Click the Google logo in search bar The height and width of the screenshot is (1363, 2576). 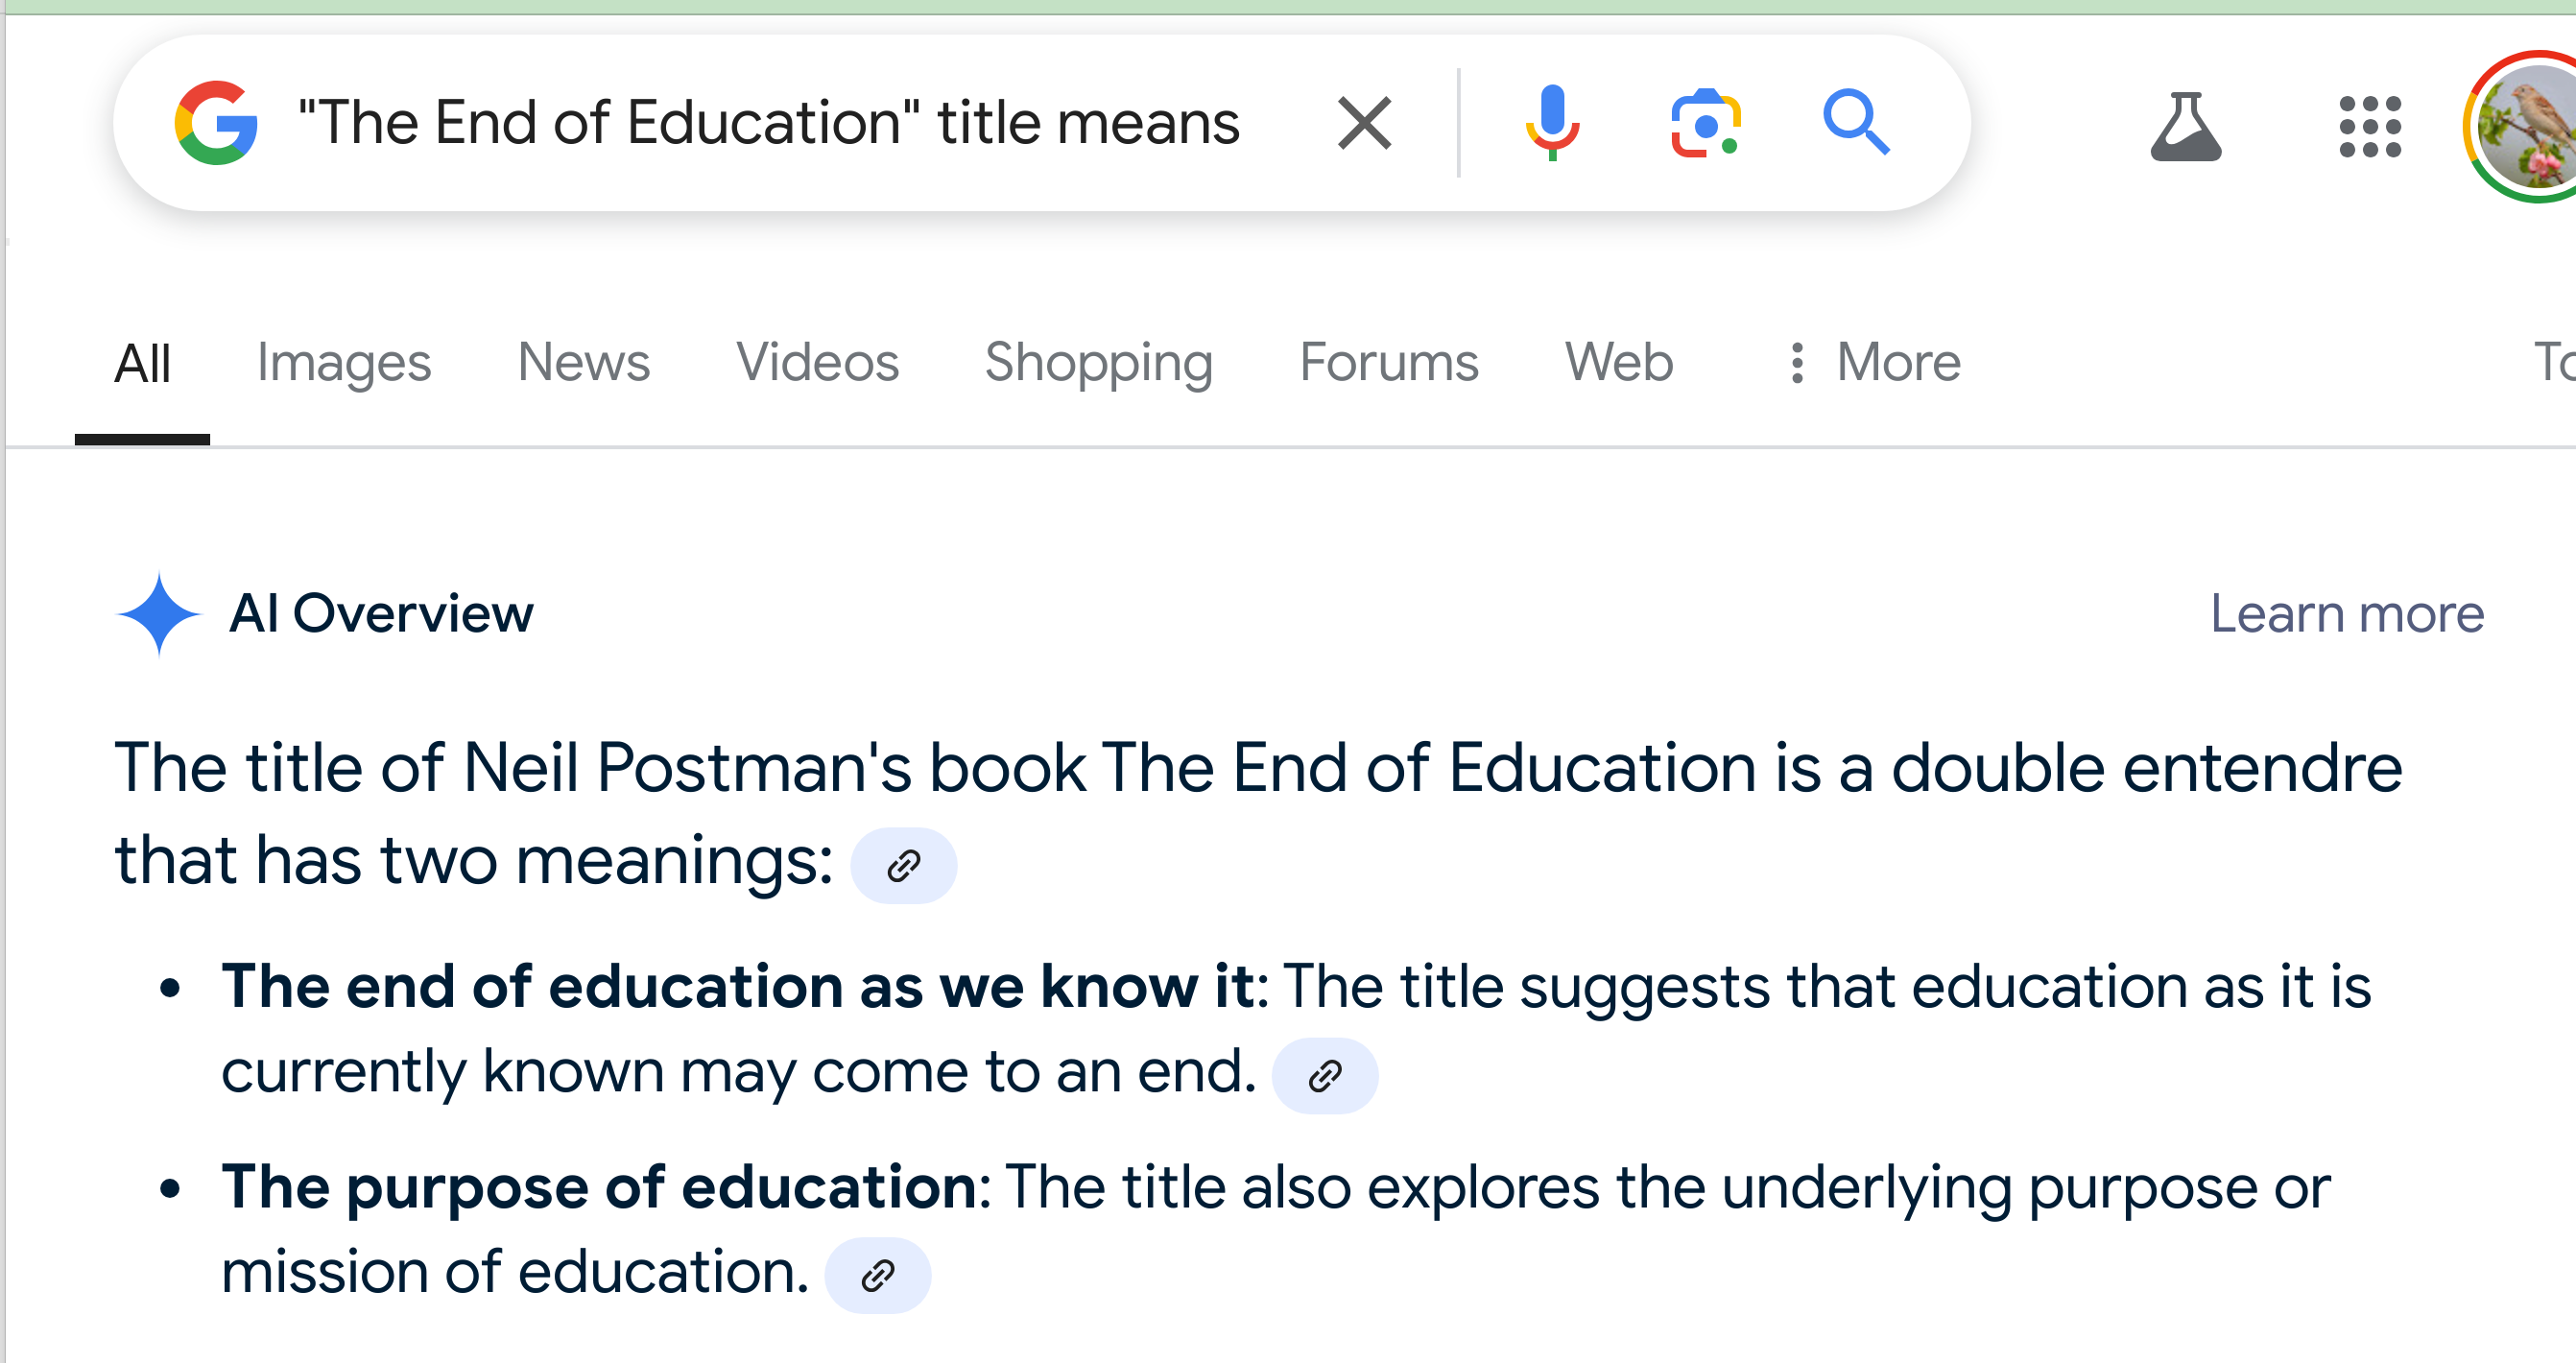216,123
